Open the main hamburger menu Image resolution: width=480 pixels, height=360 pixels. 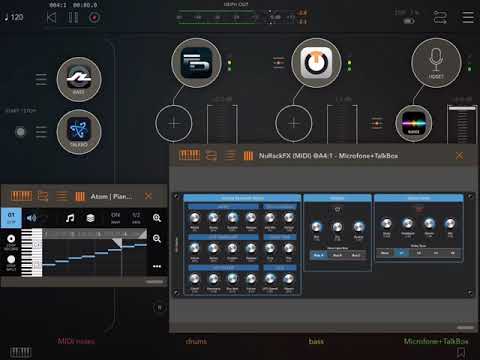pyautogui.click(x=467, y=17)
